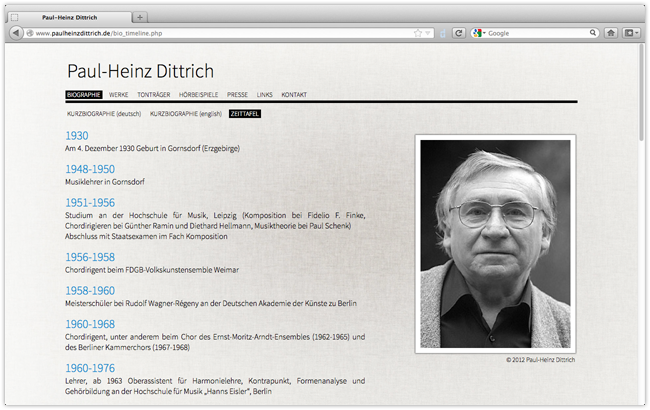Screen dimensions: 650x410
Task: Click the portrait photo of Dittrich
Action: click(x=495, y=244)
